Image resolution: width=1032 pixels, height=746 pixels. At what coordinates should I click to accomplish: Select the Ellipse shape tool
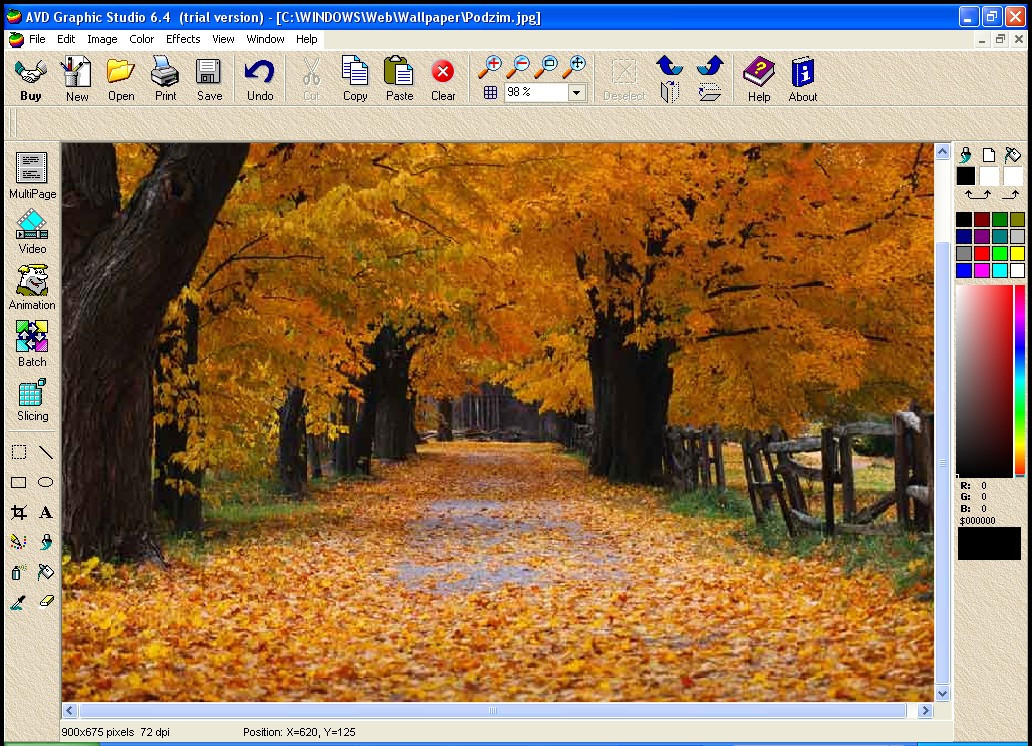(x=45, y=483)
